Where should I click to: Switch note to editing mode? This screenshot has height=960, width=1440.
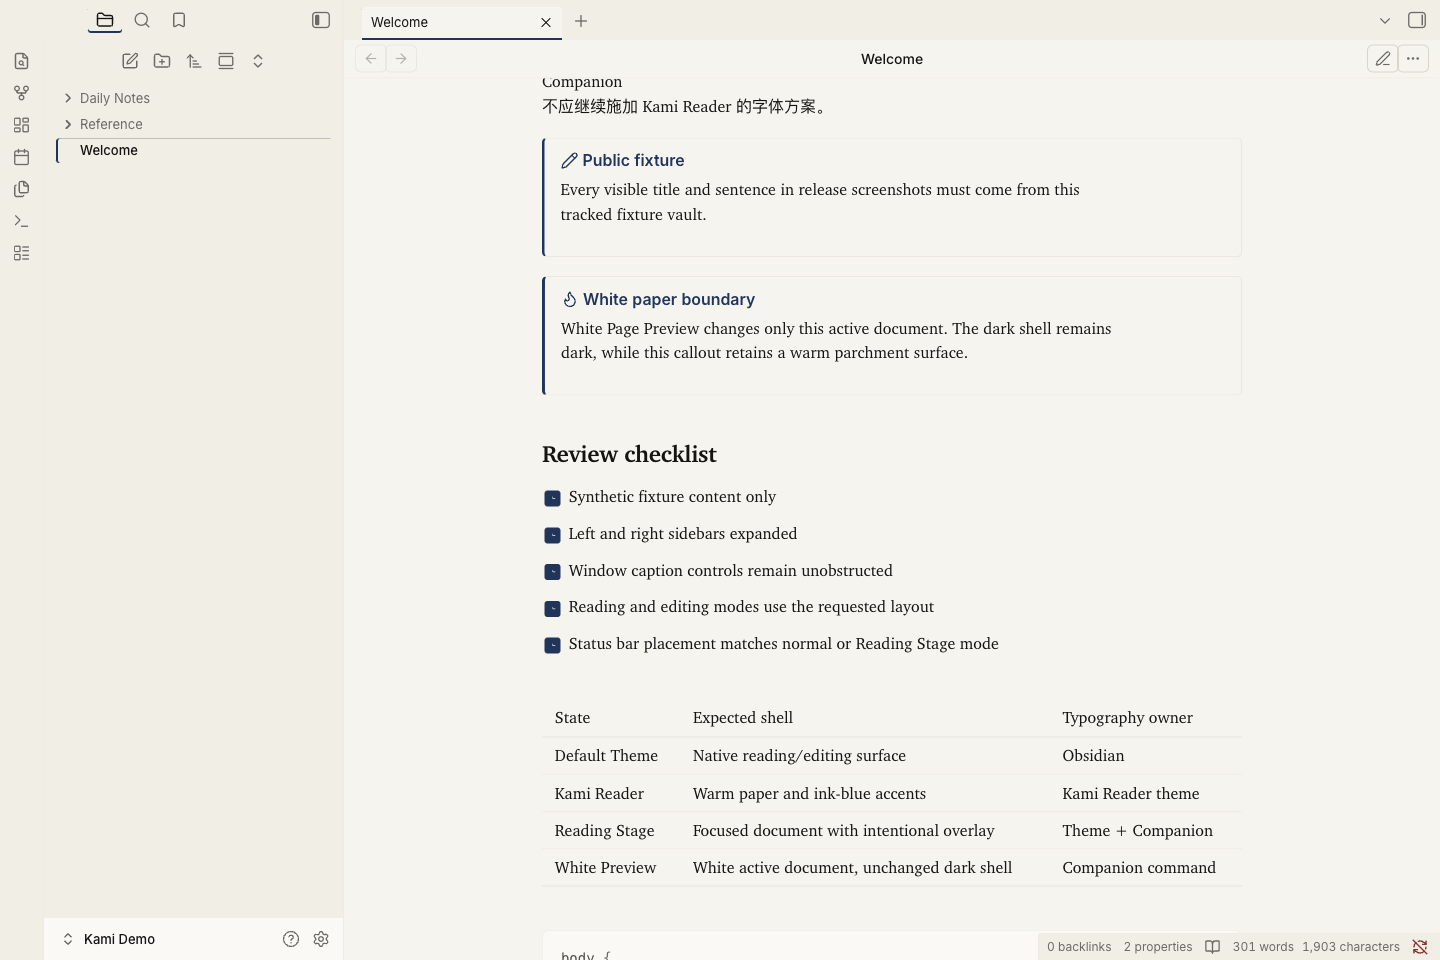pos(1383,59)
